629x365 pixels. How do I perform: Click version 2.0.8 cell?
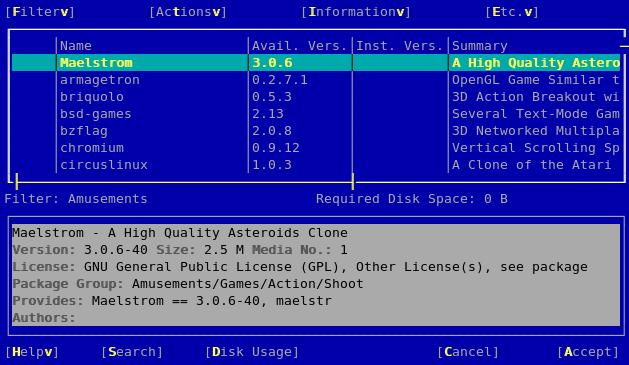pyautogui.click(x=272, y=131)
